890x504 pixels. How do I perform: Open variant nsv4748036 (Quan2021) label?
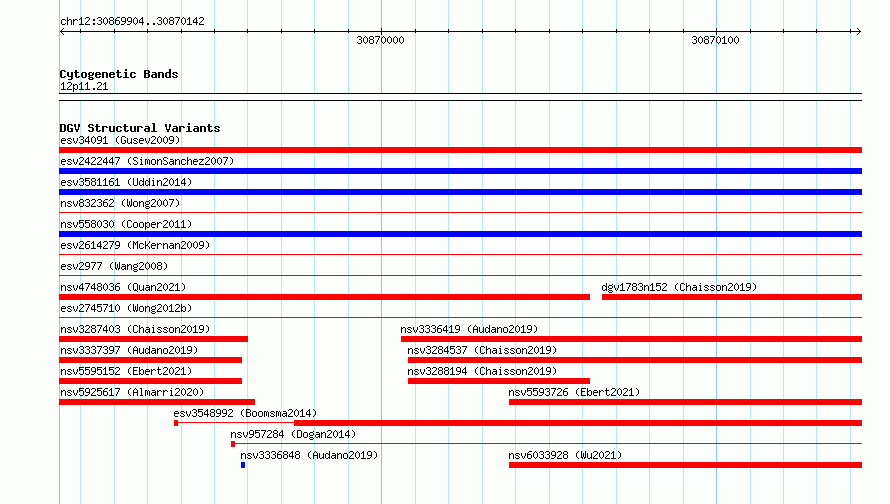pos(123,287)
